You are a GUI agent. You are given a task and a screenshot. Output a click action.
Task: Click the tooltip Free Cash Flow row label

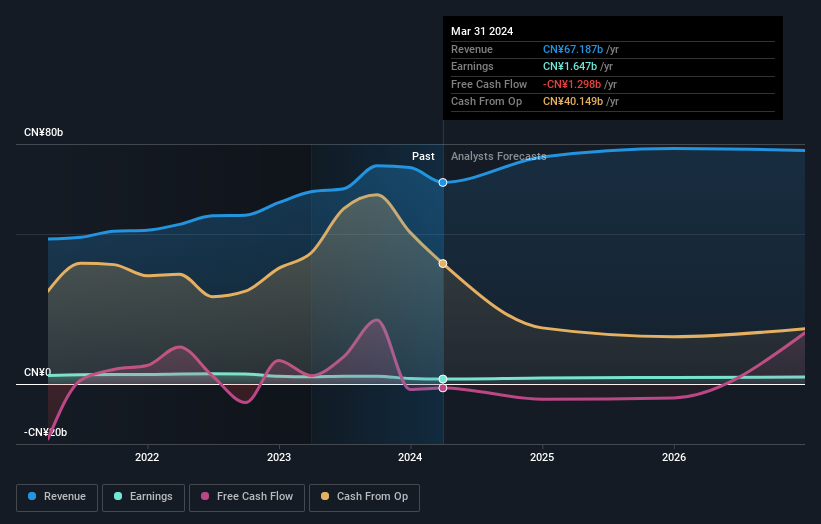[x=489, y=84]
